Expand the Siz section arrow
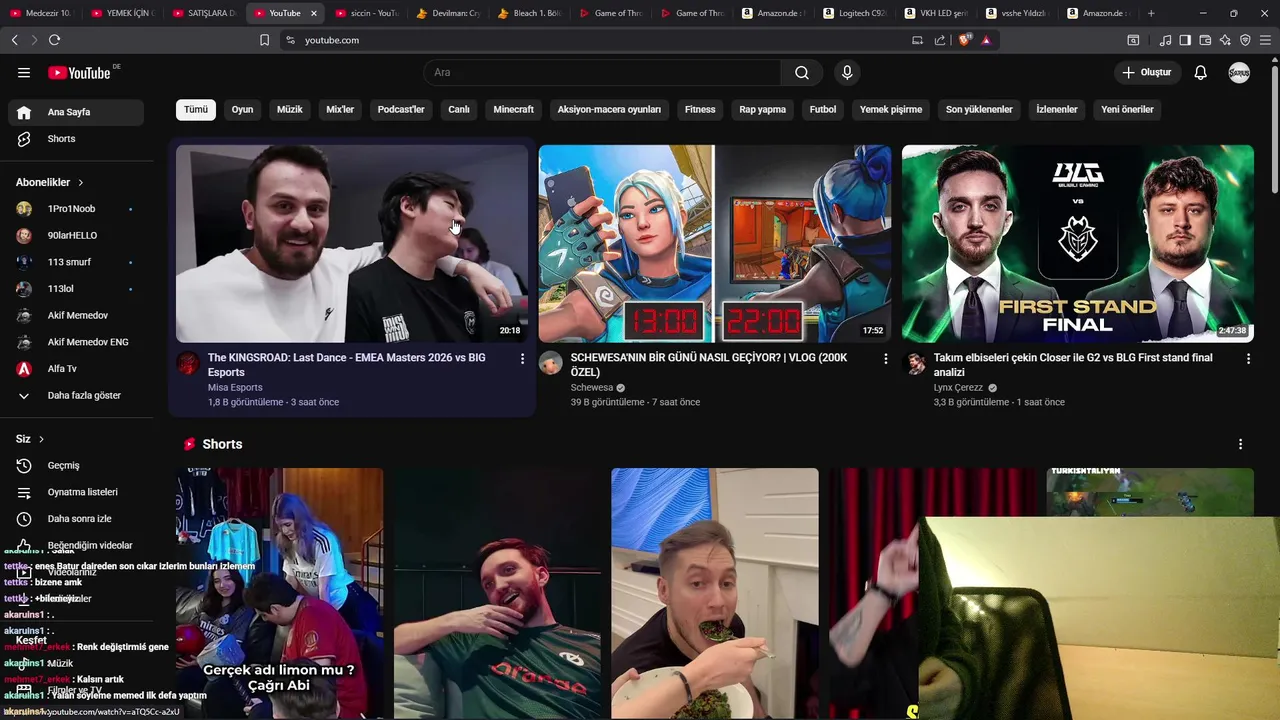Screen dimensions: 1280x720 41,439
